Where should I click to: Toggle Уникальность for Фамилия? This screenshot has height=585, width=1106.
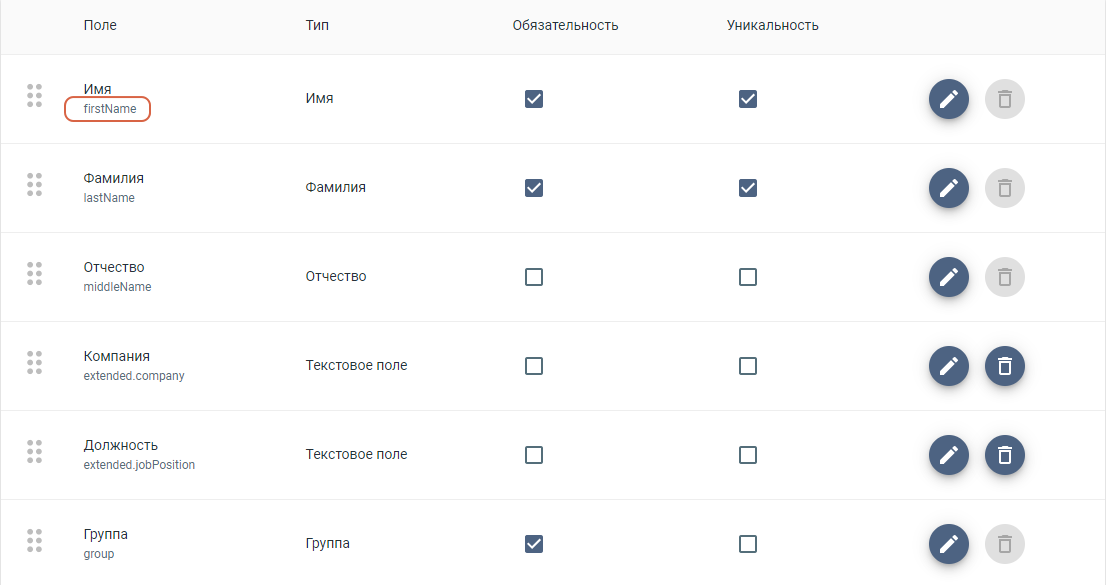[x=748, y=188]
